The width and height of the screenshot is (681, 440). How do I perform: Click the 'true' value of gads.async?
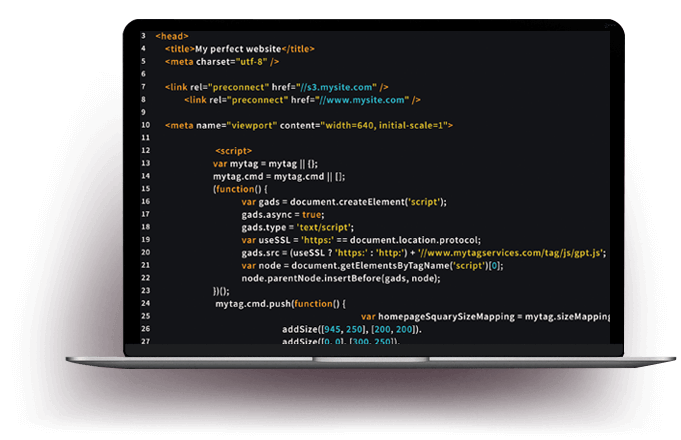(312, 214)
